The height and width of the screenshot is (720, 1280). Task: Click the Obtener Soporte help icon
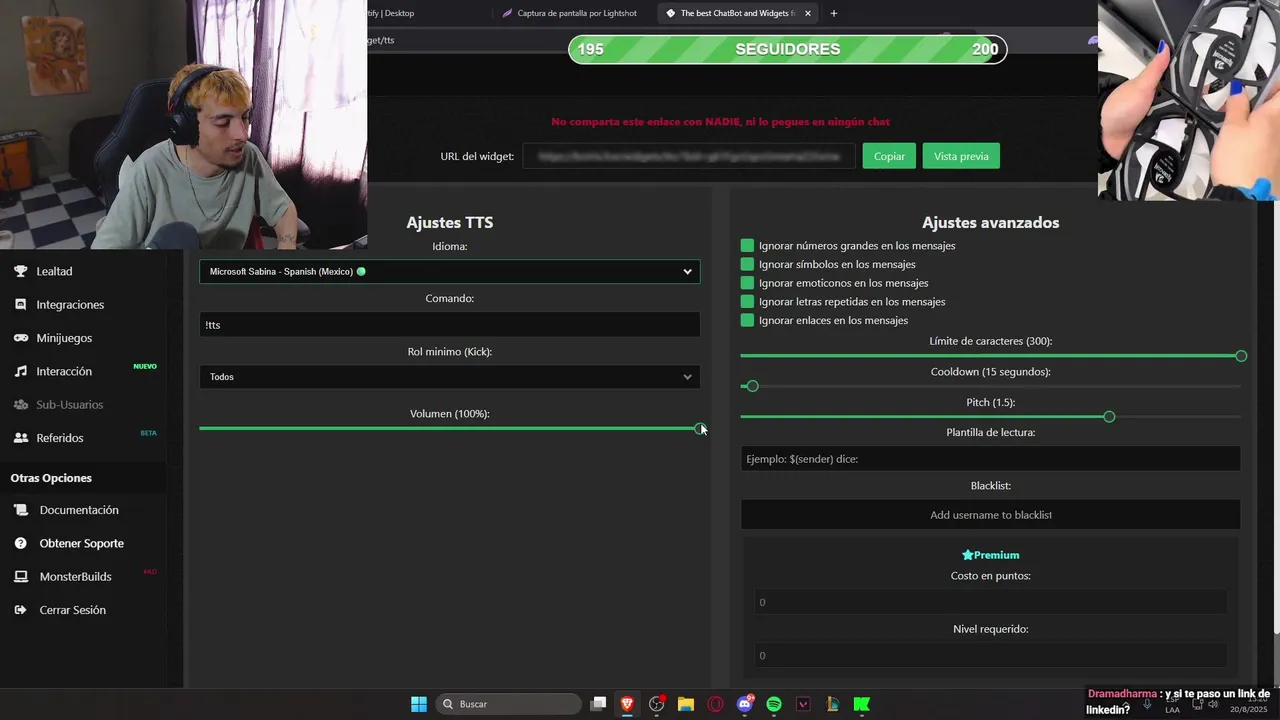pos(20,543)
